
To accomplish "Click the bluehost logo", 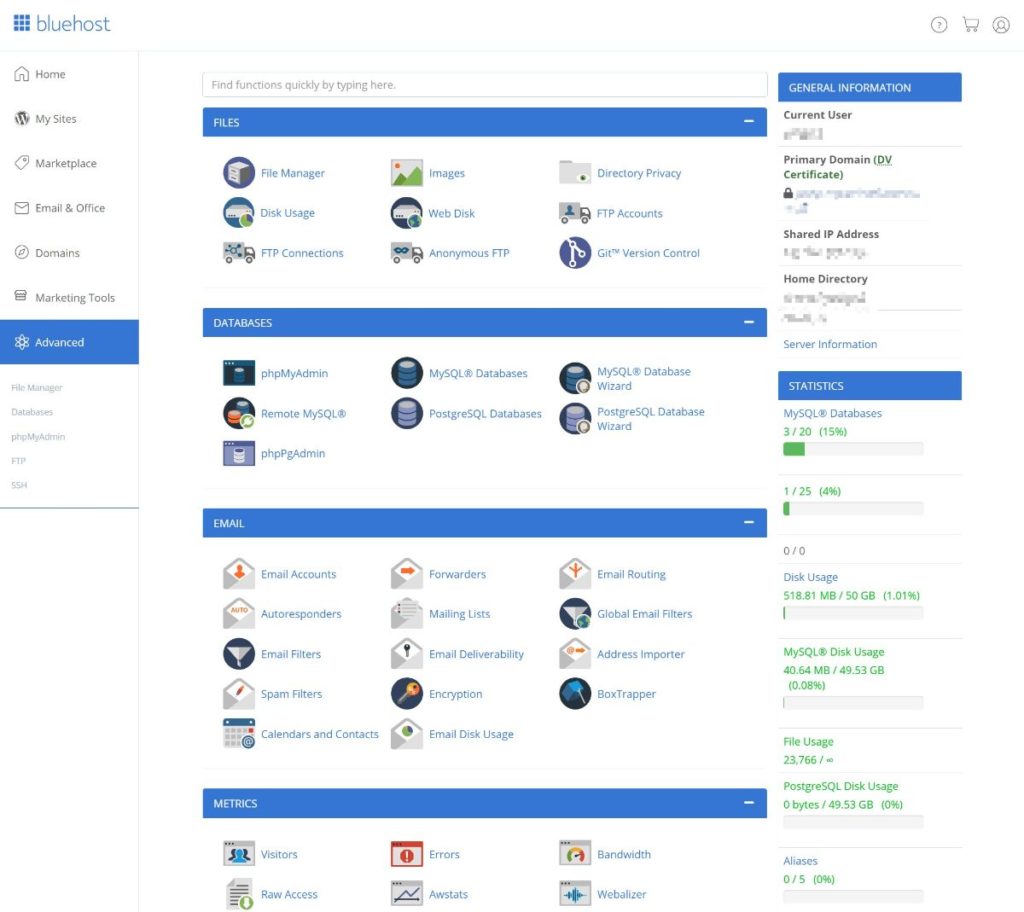I will (x=62, y=24).
